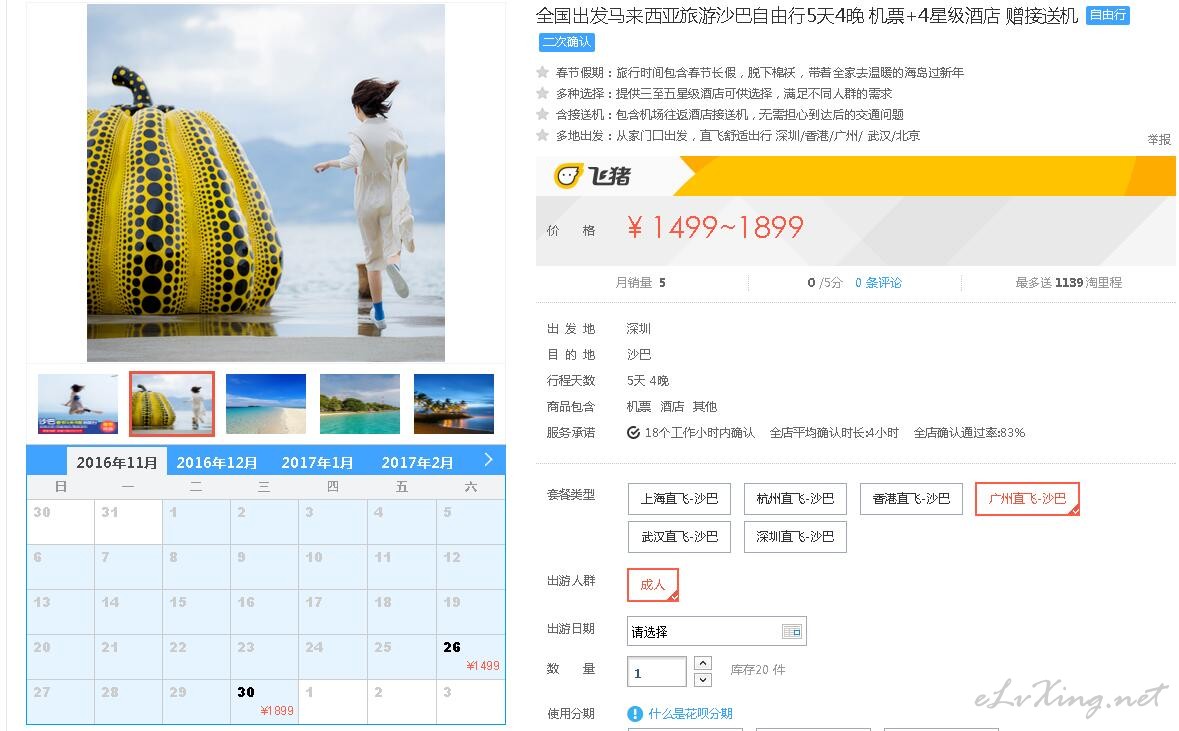Choose the 深圳直飞-沙巴 package option

click(795, 537)
